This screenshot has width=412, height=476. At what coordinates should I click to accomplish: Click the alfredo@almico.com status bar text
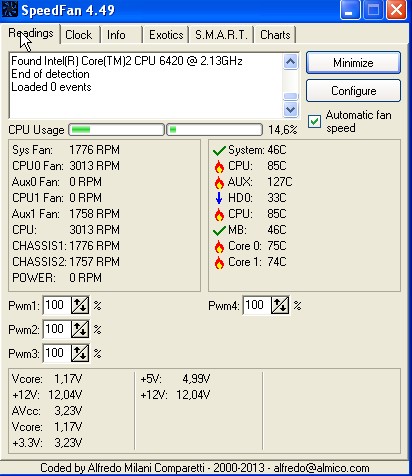point(321,468)
